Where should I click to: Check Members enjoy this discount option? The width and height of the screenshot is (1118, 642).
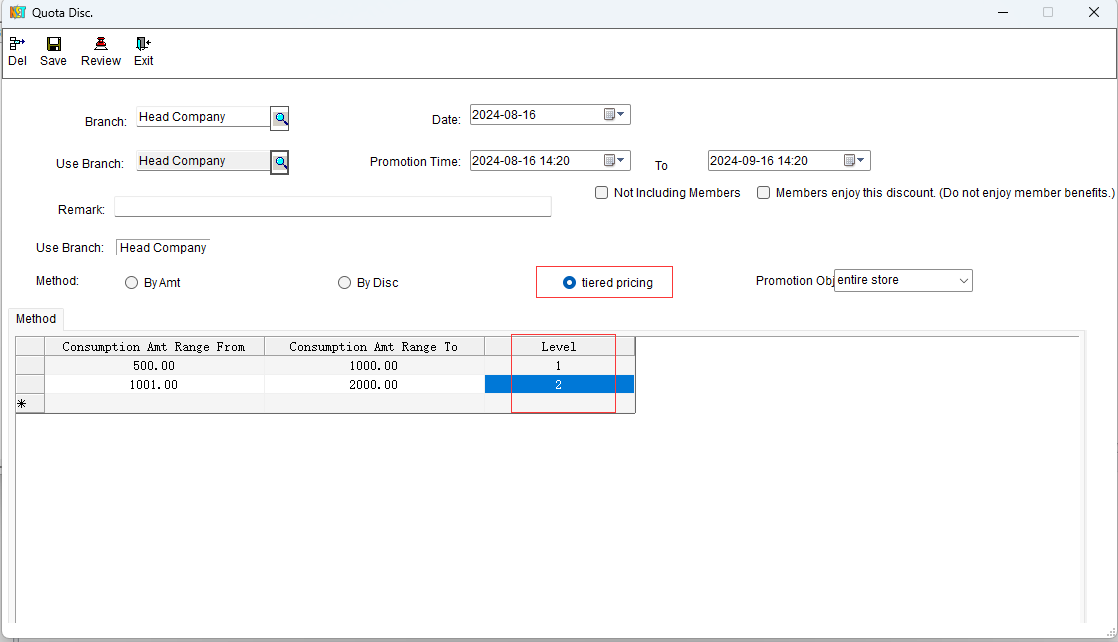click(x=764, y=193)
